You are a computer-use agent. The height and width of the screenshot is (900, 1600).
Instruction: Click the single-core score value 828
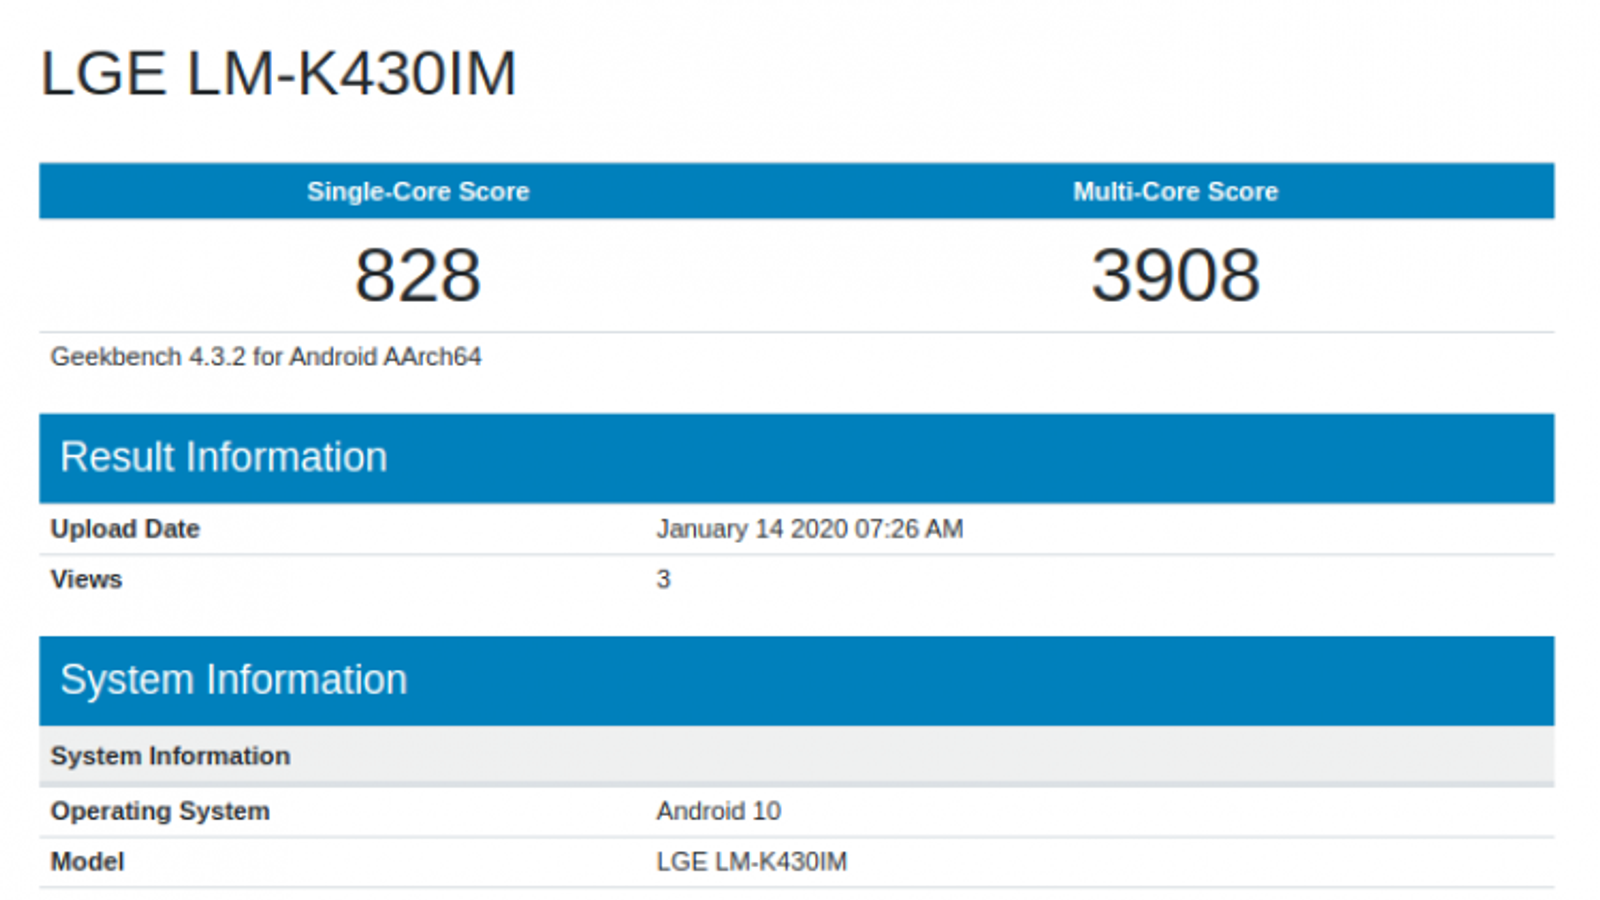[418, 275]
